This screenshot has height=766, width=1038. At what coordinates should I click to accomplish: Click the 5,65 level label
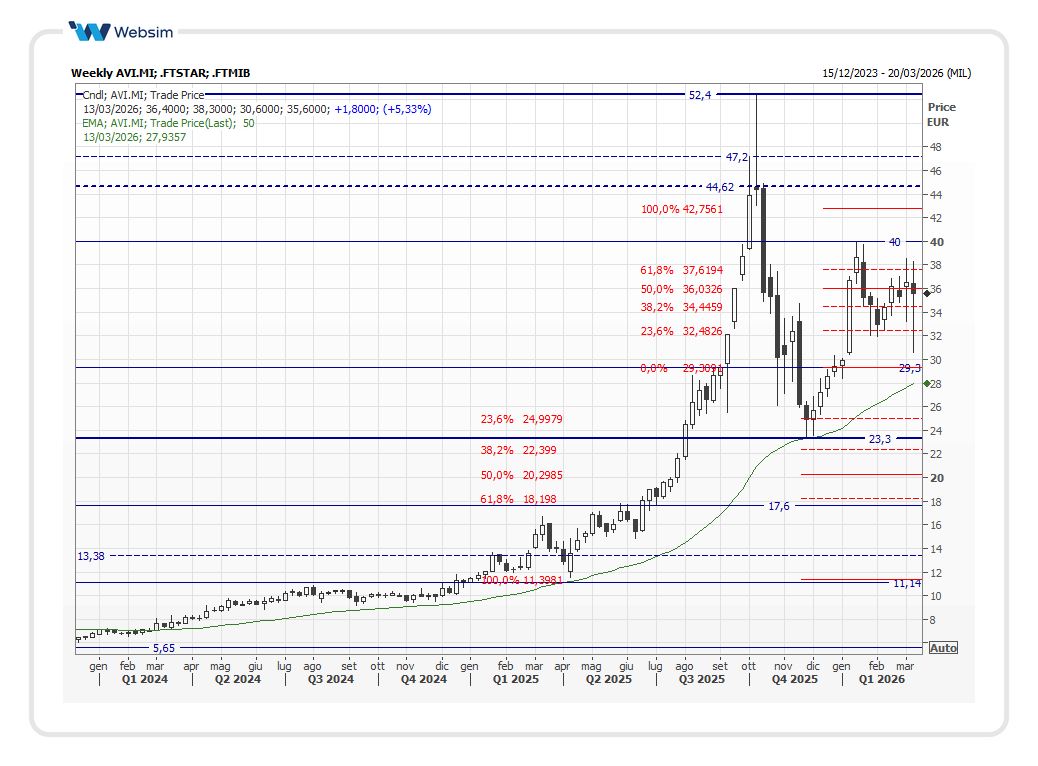(163, 648)
